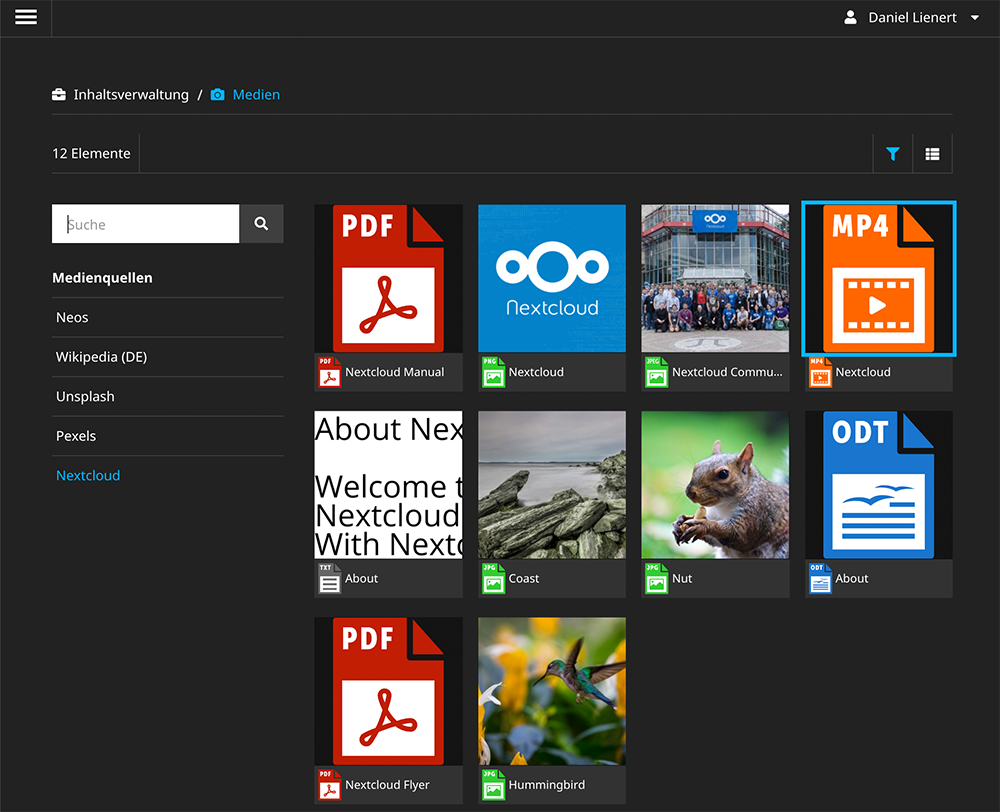
Task: Click the Nextcloud Flyer file name
Action: point(387,785)
